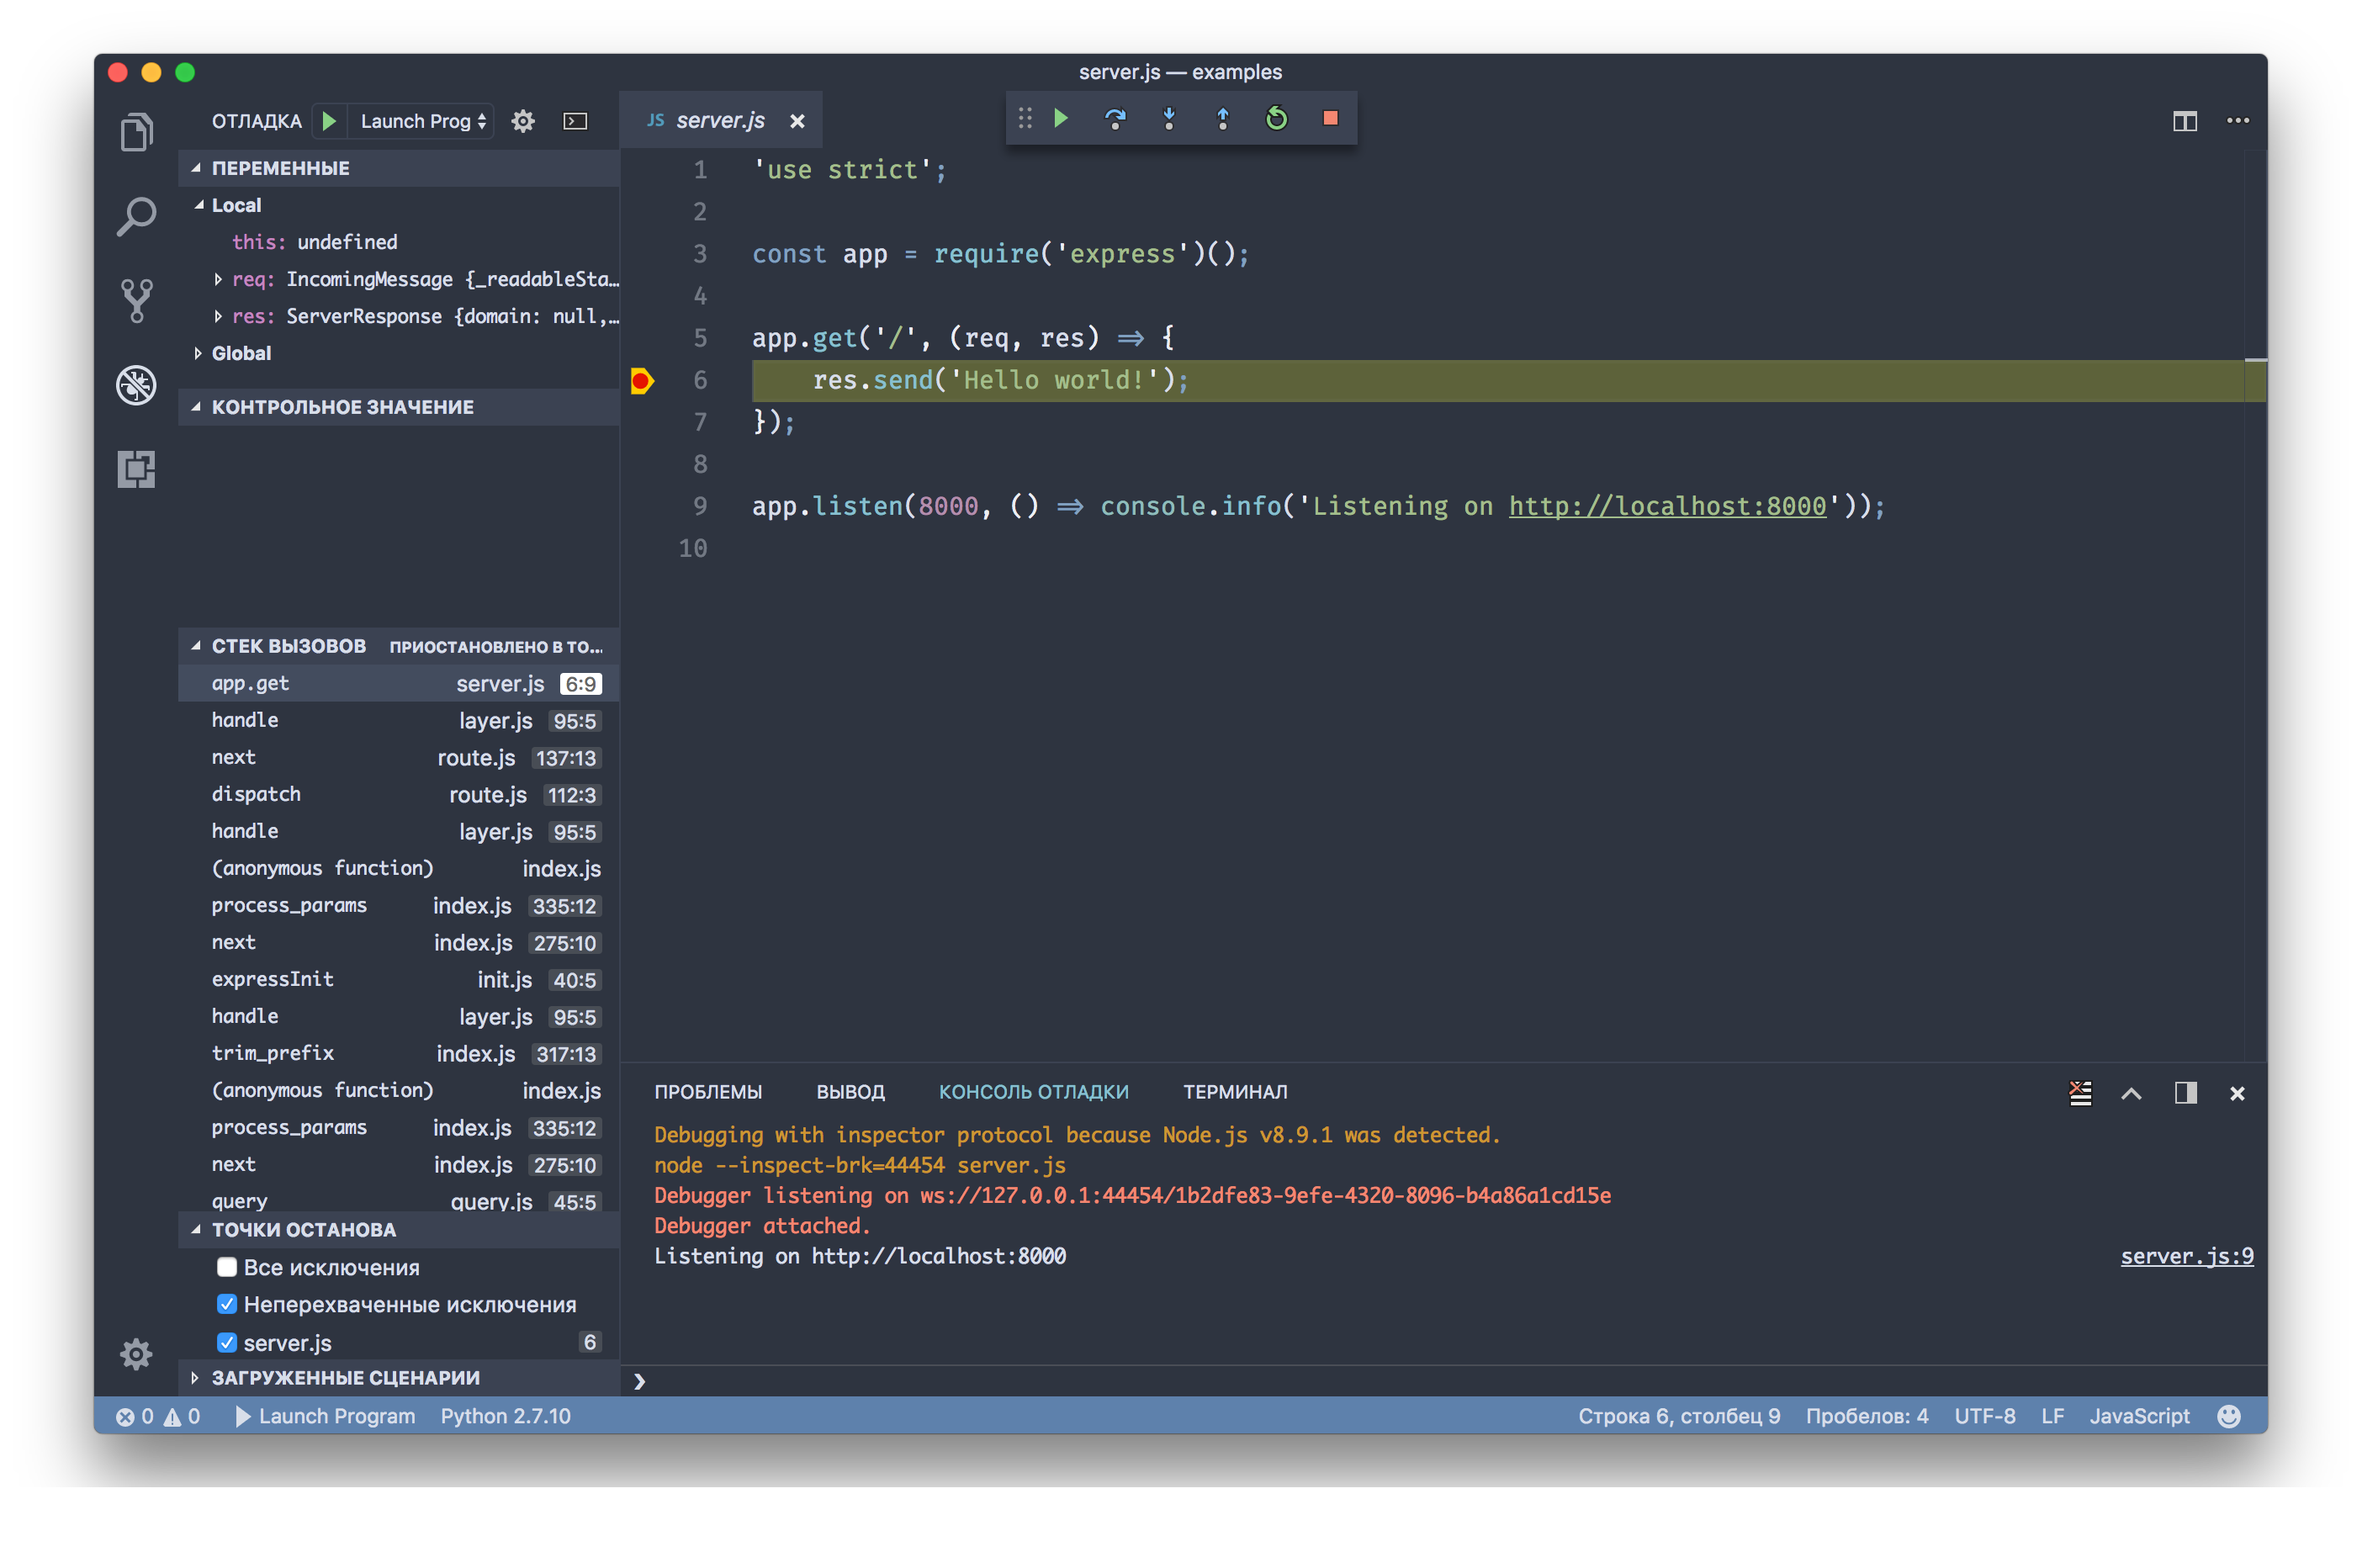This screenshot has height=1568, width=2362.
Task: Uncheck 'Неперехваченные исключения' breakpoint option
Action: (x=227, y=1304)
